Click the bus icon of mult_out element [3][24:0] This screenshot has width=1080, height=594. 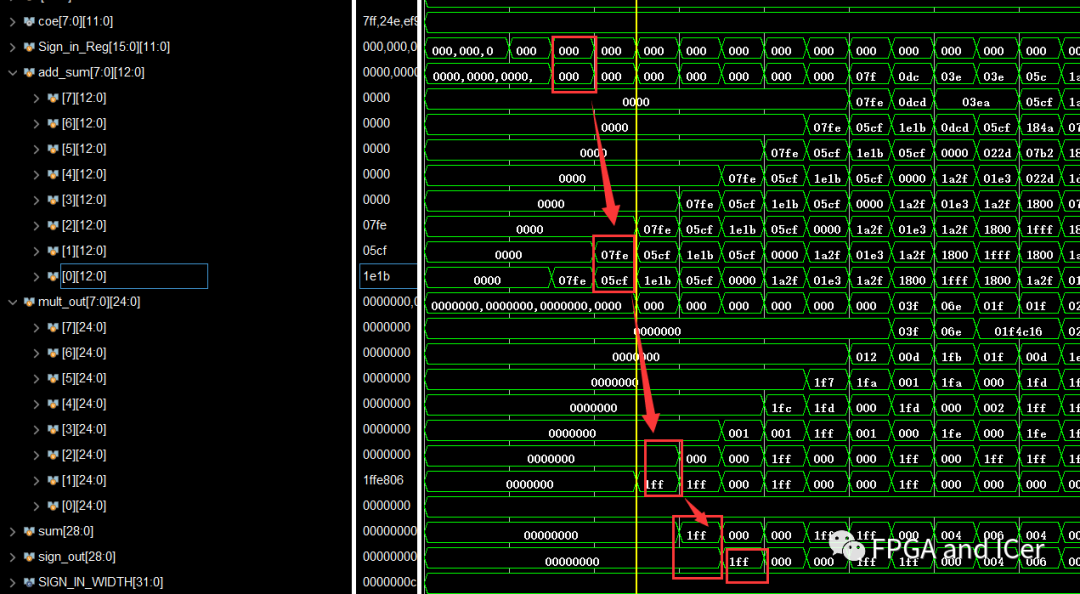[53, 429]
